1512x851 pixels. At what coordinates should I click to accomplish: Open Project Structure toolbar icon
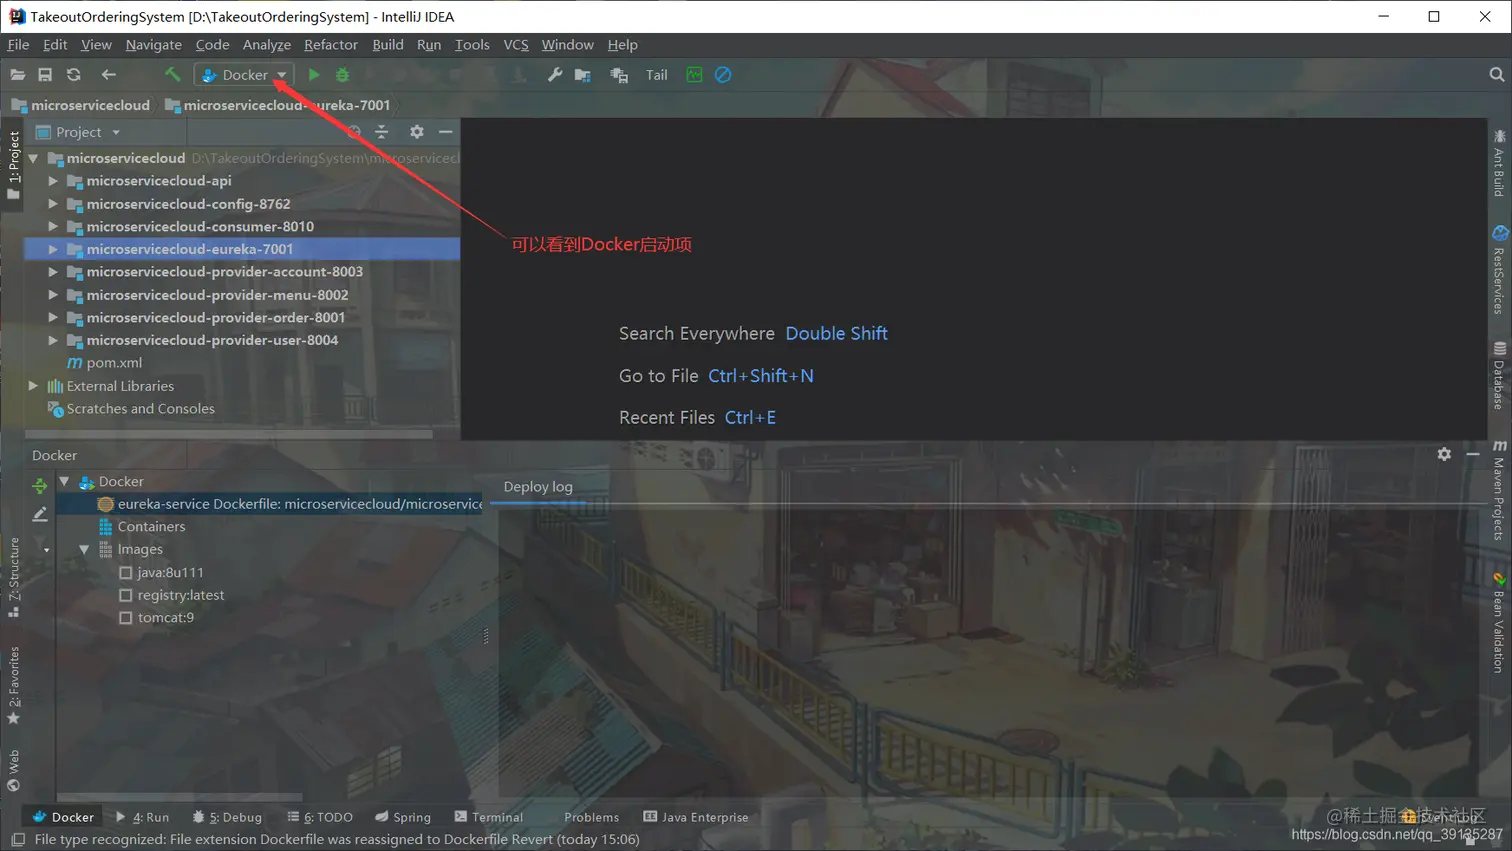(x=583, y=75)
